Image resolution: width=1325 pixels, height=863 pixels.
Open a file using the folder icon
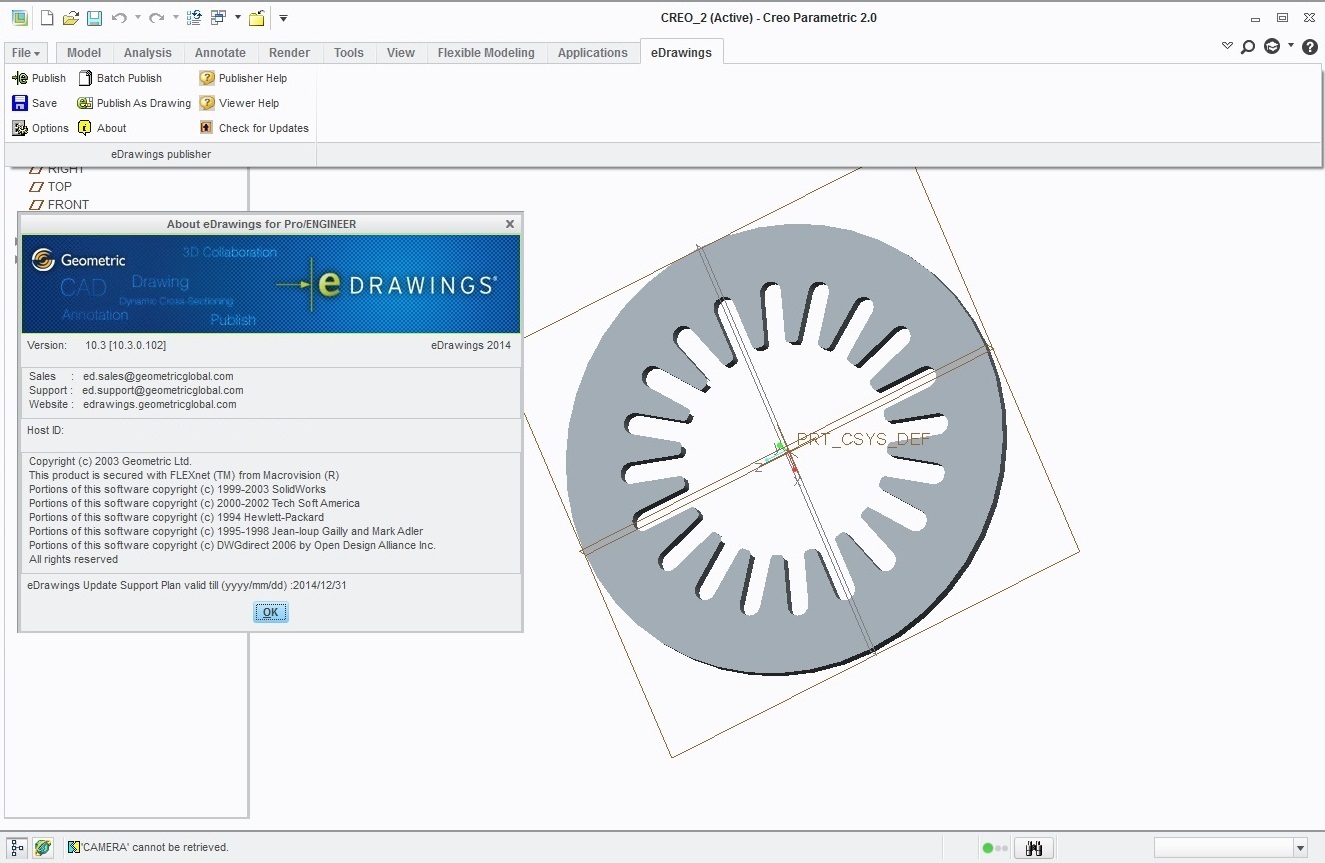pos(70,18)
